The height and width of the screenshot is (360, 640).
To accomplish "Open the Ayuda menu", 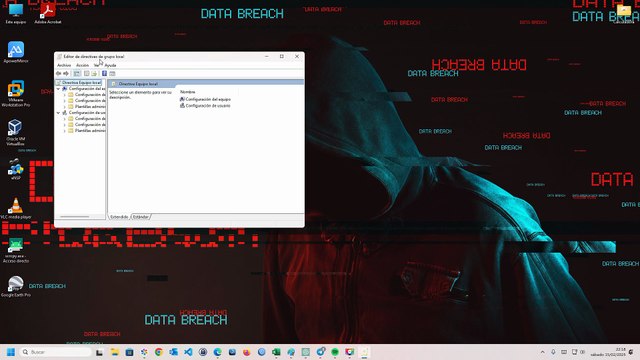I will [x=110, y=65].
